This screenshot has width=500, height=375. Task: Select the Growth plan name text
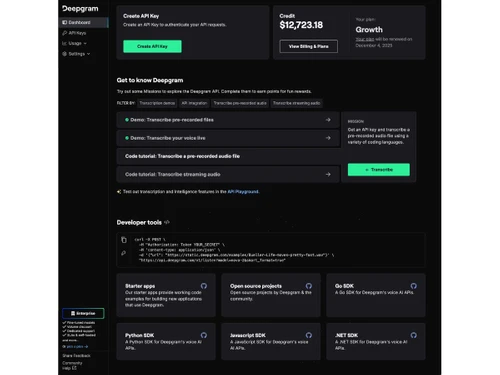[x=369, y=30]
